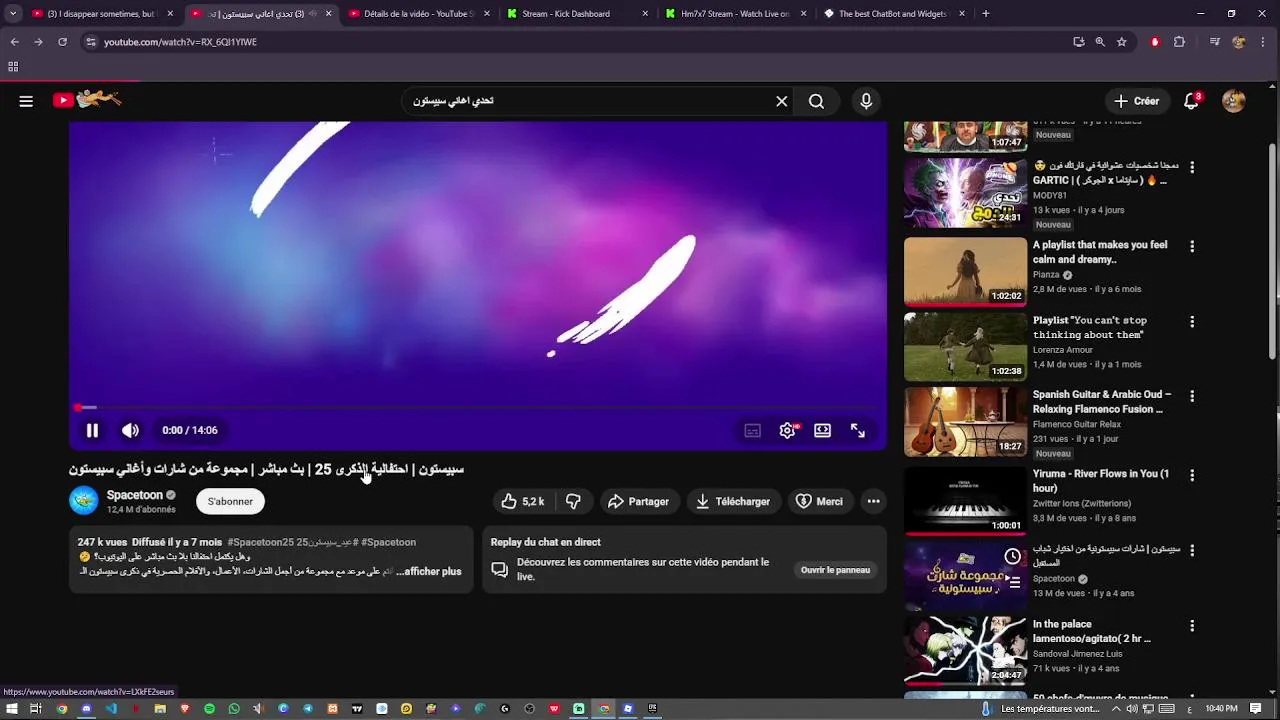Open options for Yiruma River Flows

(x=1191, y=475)
